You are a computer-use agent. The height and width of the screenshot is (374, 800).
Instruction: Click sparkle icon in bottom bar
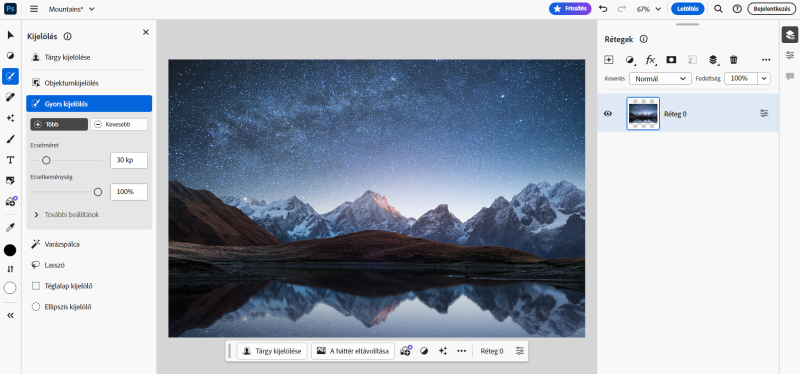tap(442, 351)
